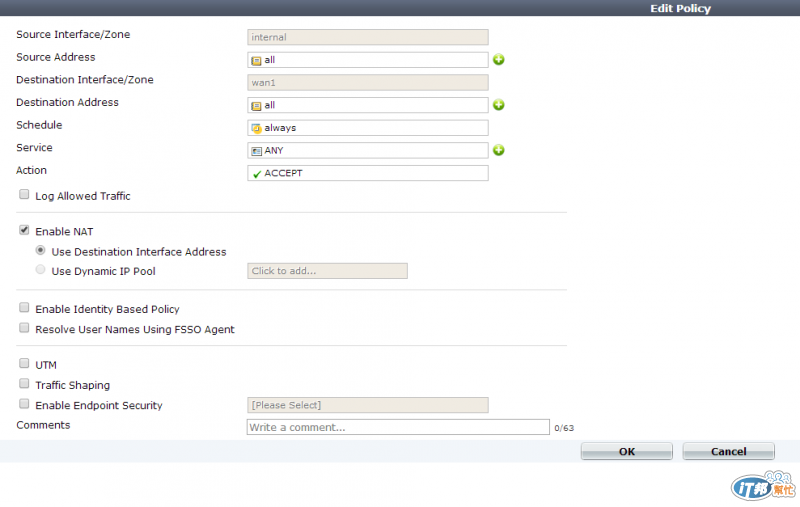Click the Schedule label

click(39, 125)
